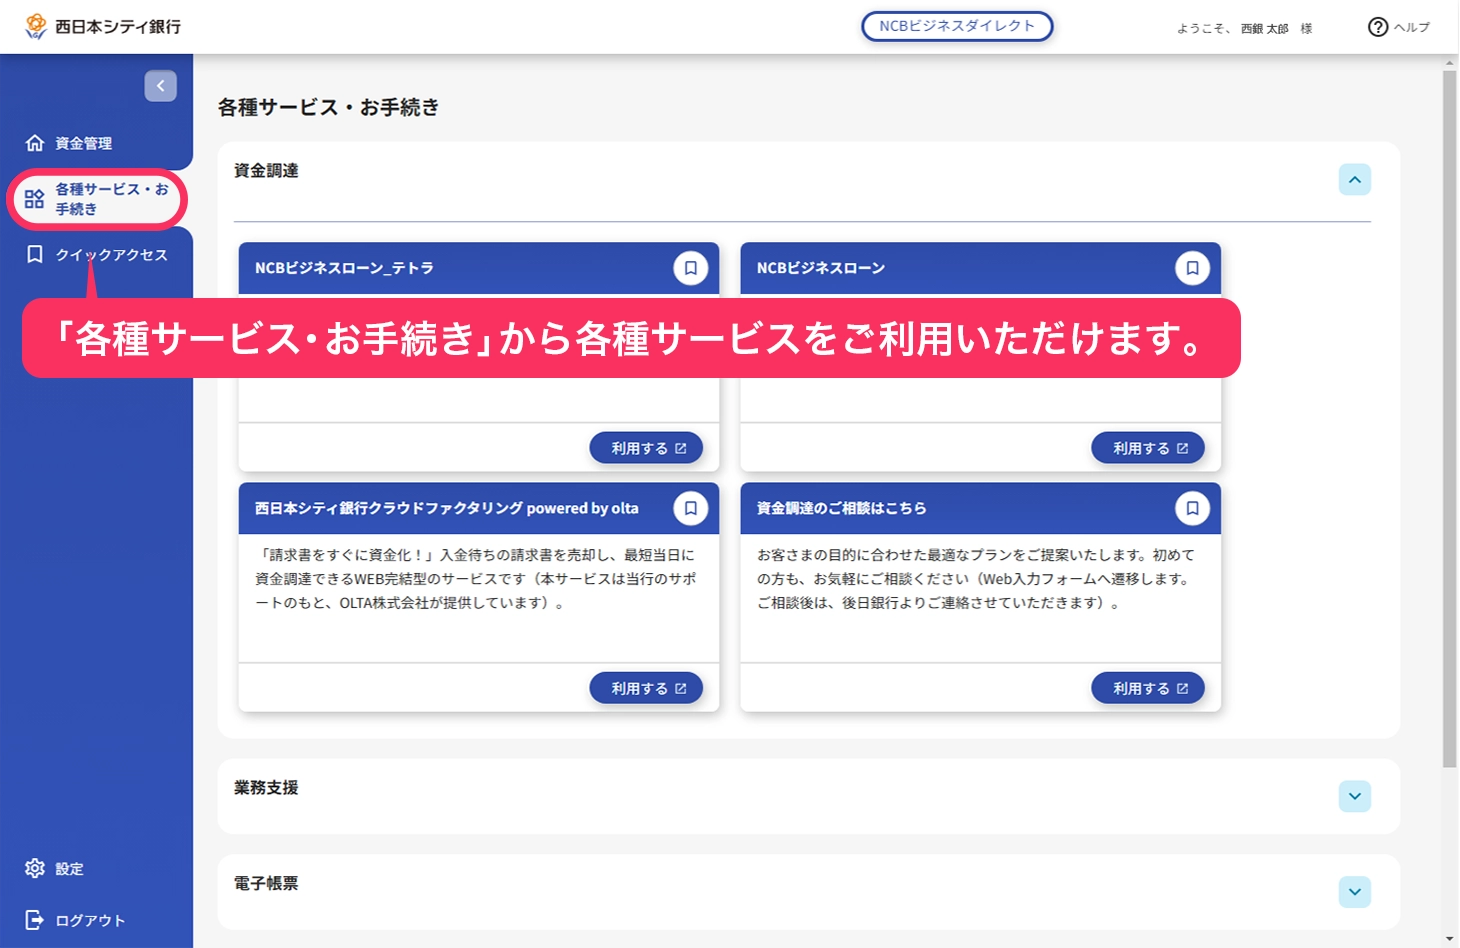Bookmark the クラウドファクタリング card

pyautogui.click(x=691, y=508)
